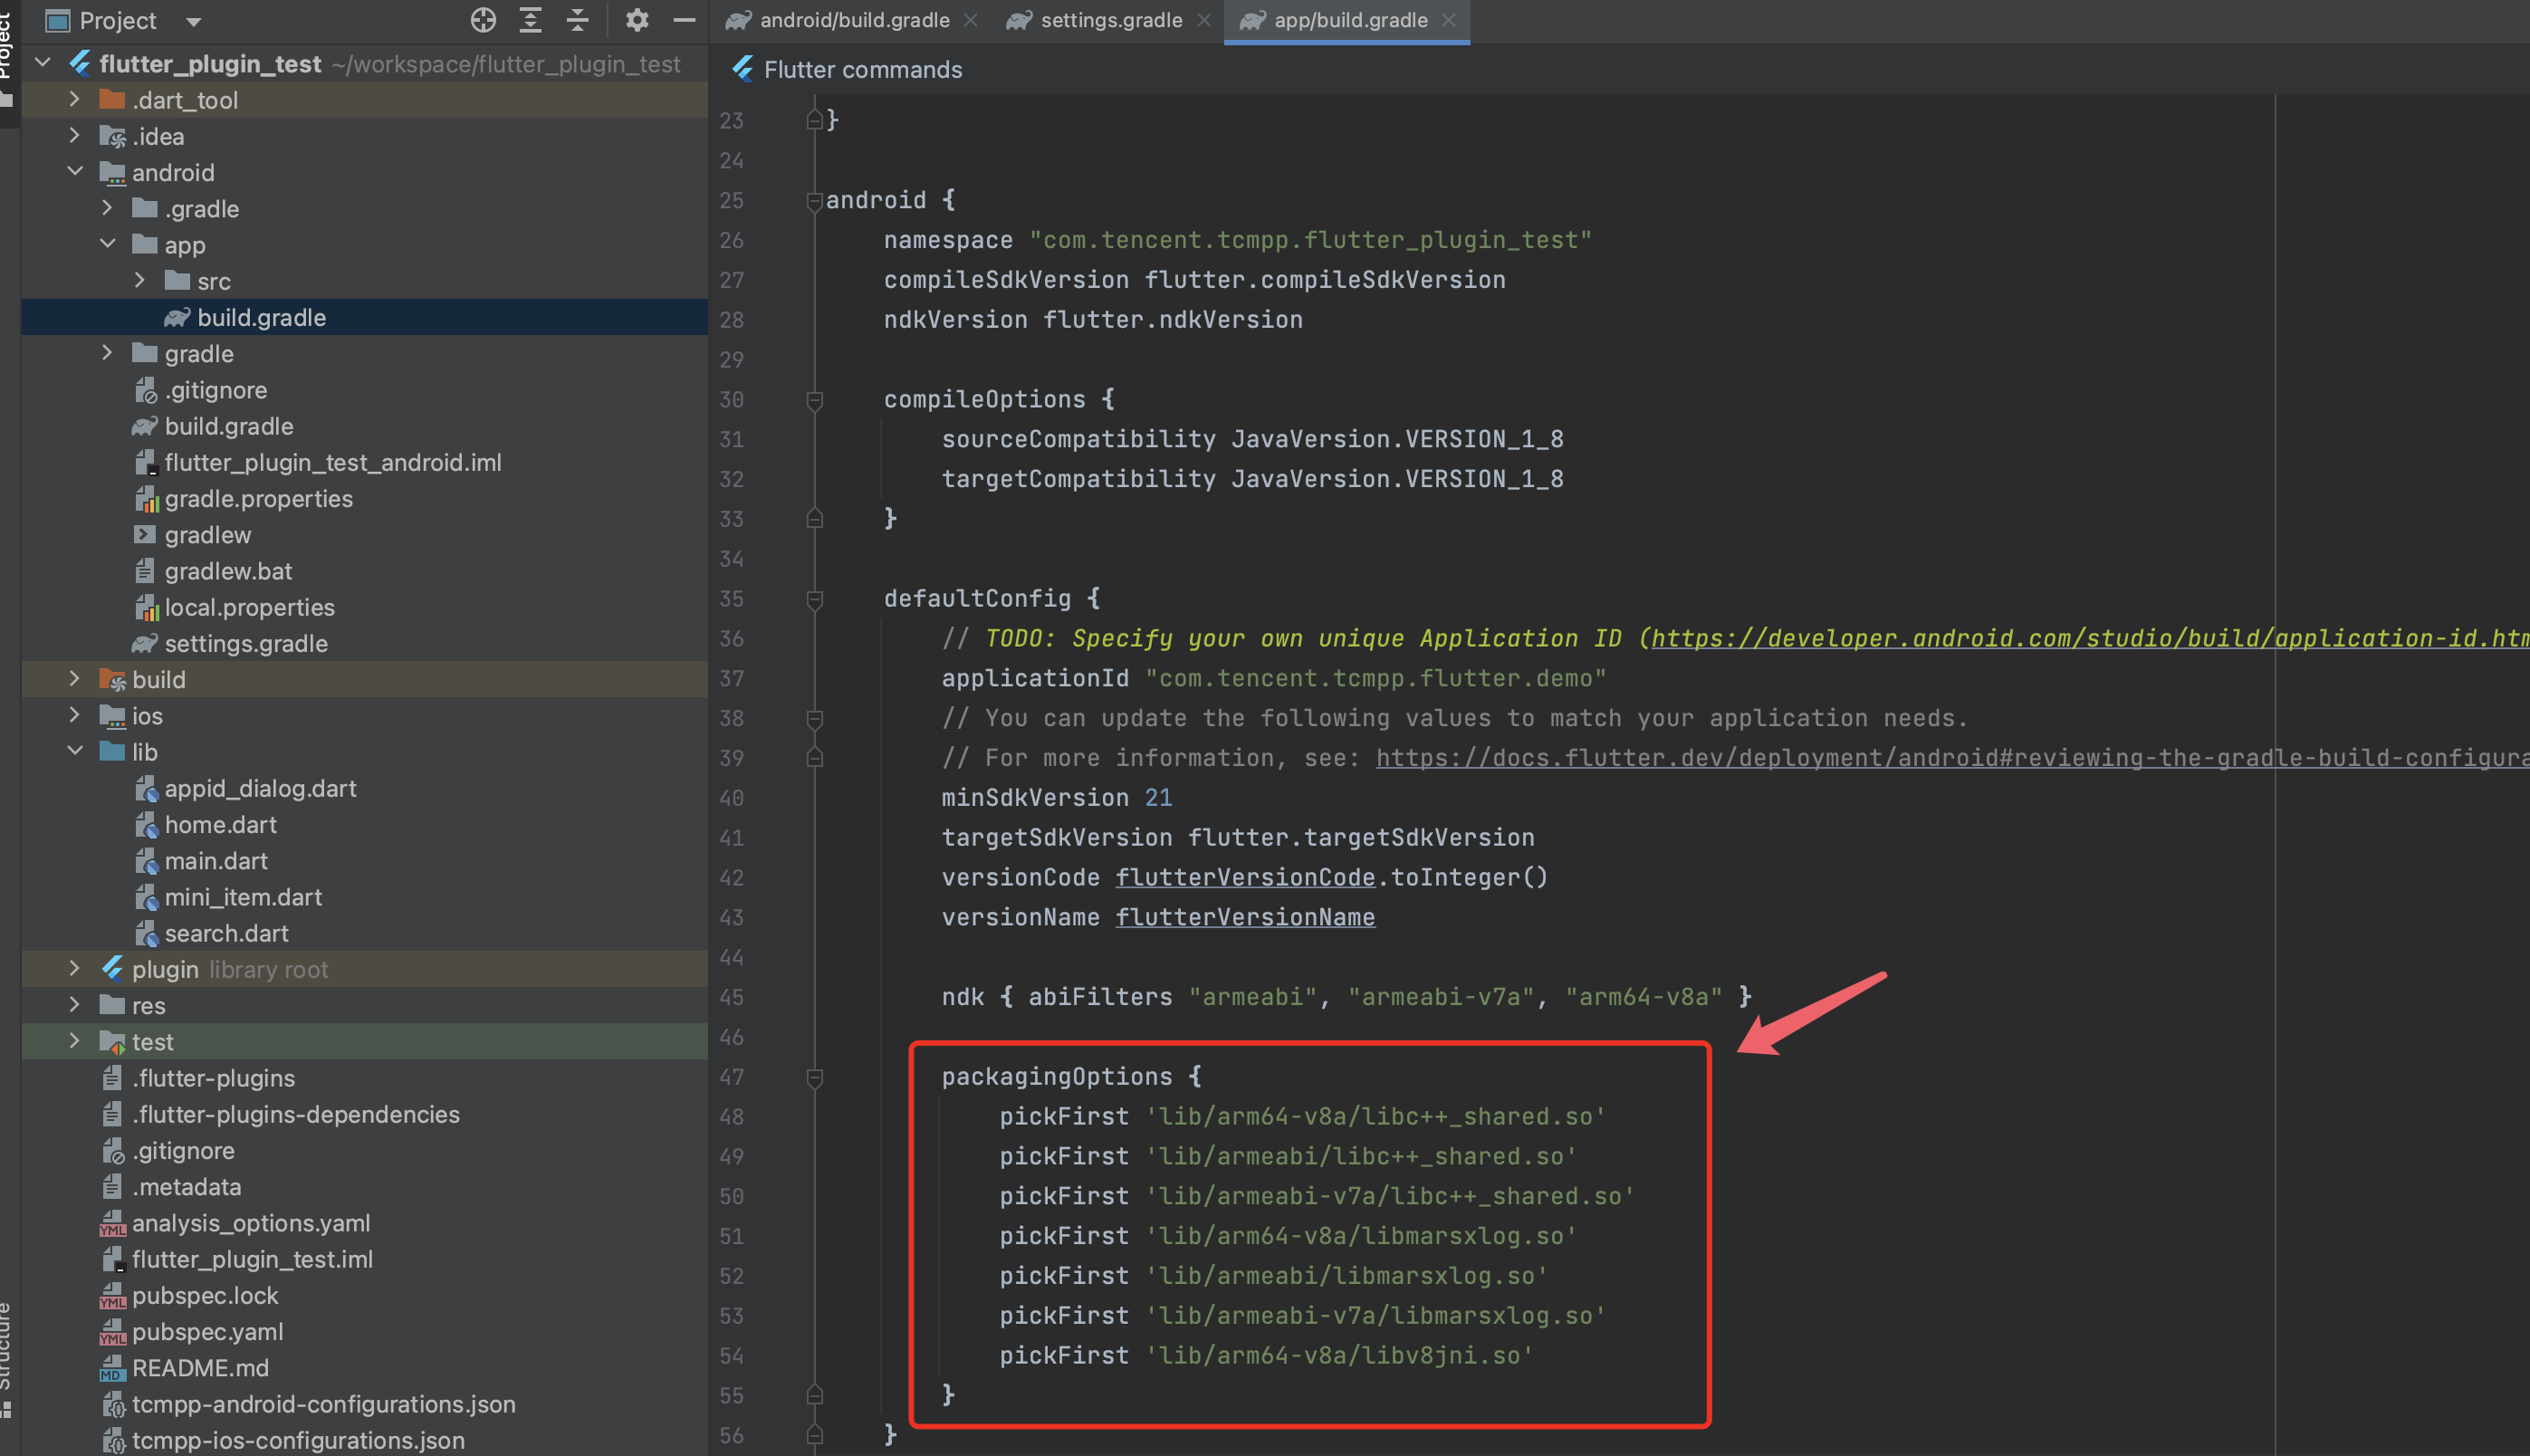Expand the src folder under app

pos(140,281)
